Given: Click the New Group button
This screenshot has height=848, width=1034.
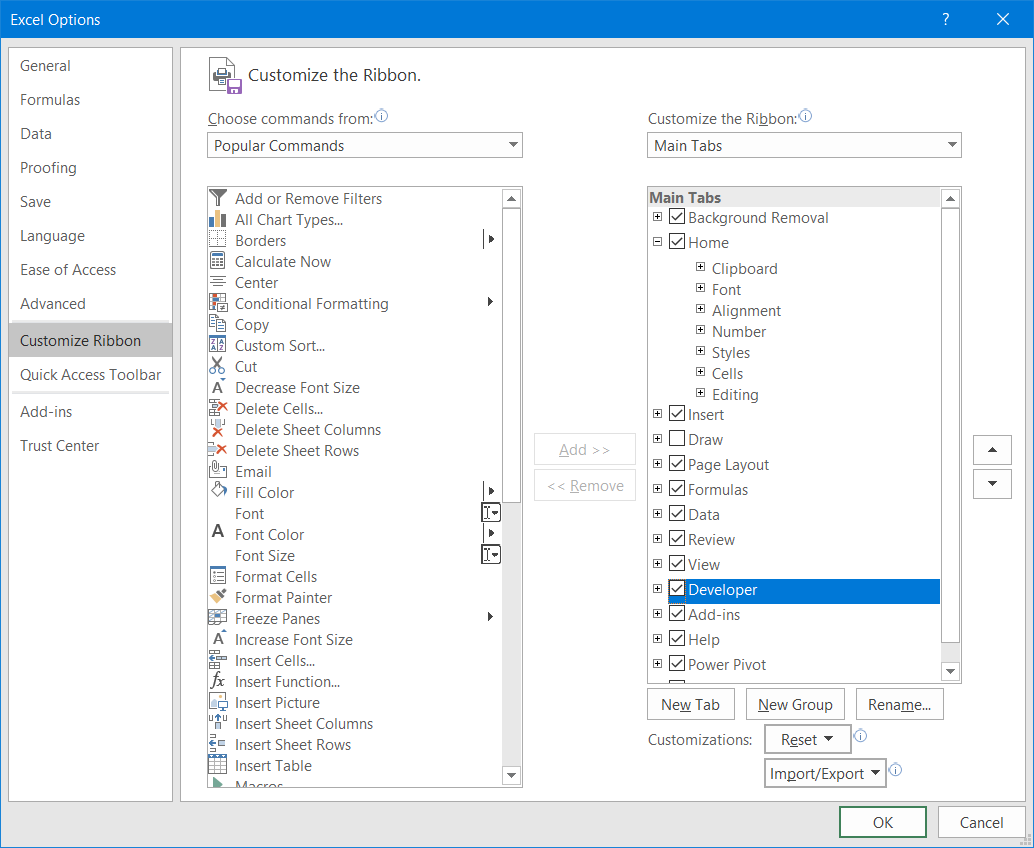Looking at the screenshot, I should tap(795, 704).
